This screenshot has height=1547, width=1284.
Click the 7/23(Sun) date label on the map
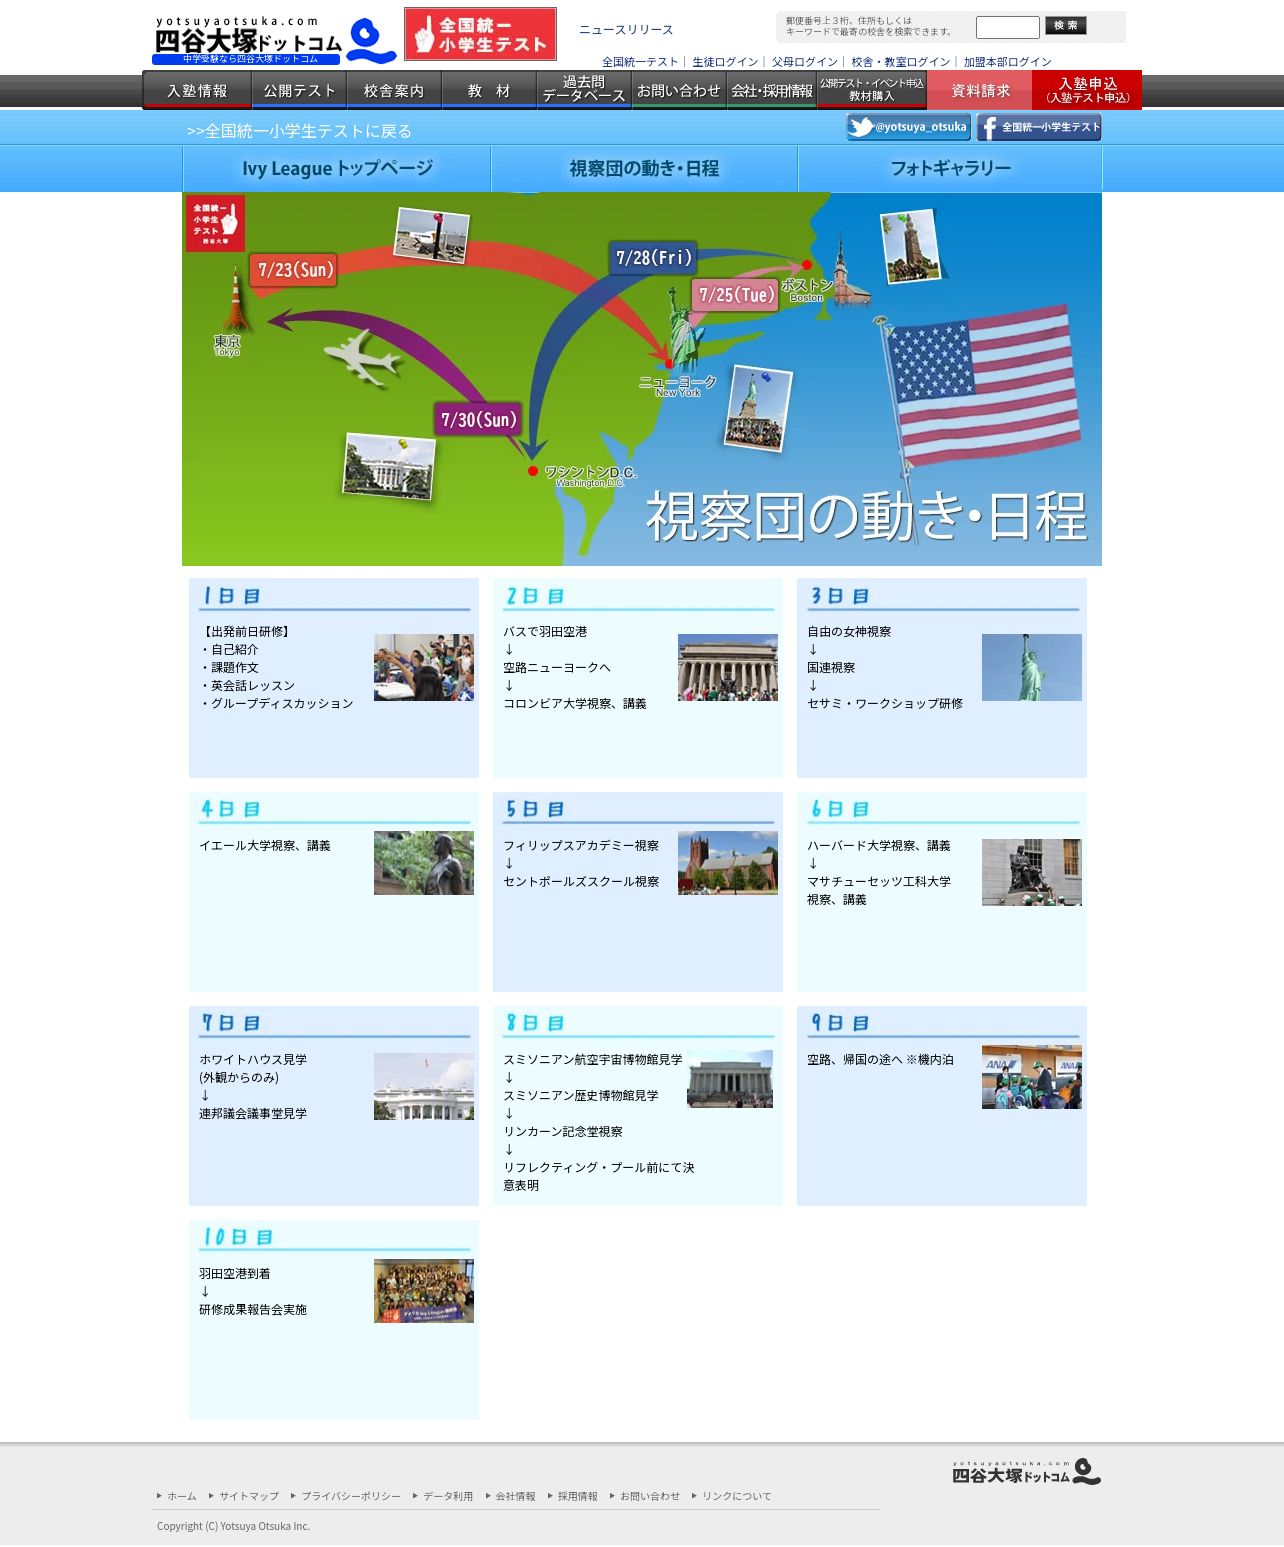tap(294, 270)
